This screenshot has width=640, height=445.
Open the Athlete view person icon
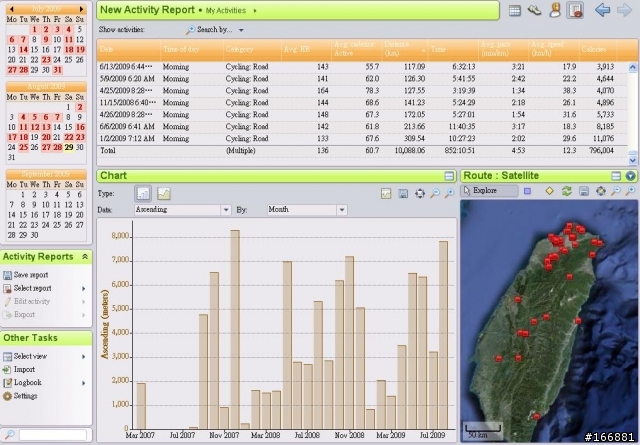(555, 10)
